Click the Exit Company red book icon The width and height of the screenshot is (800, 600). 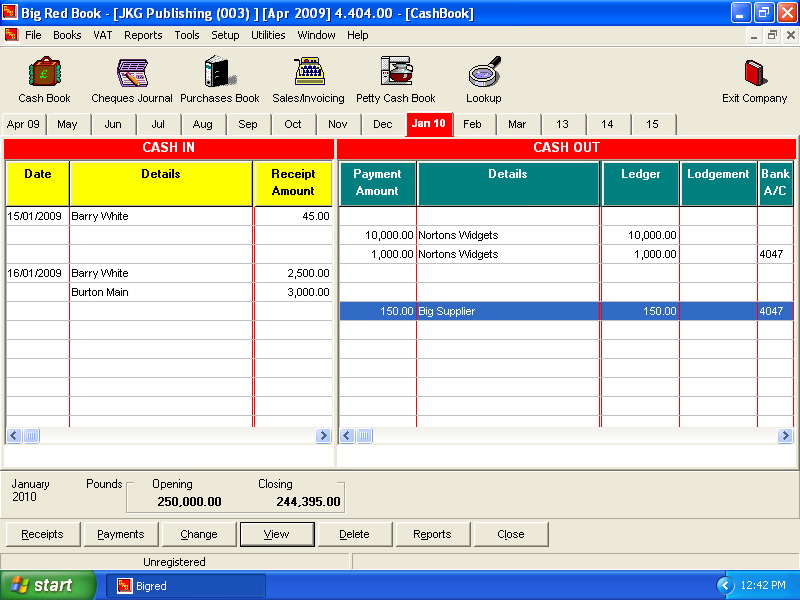point(755,73)
